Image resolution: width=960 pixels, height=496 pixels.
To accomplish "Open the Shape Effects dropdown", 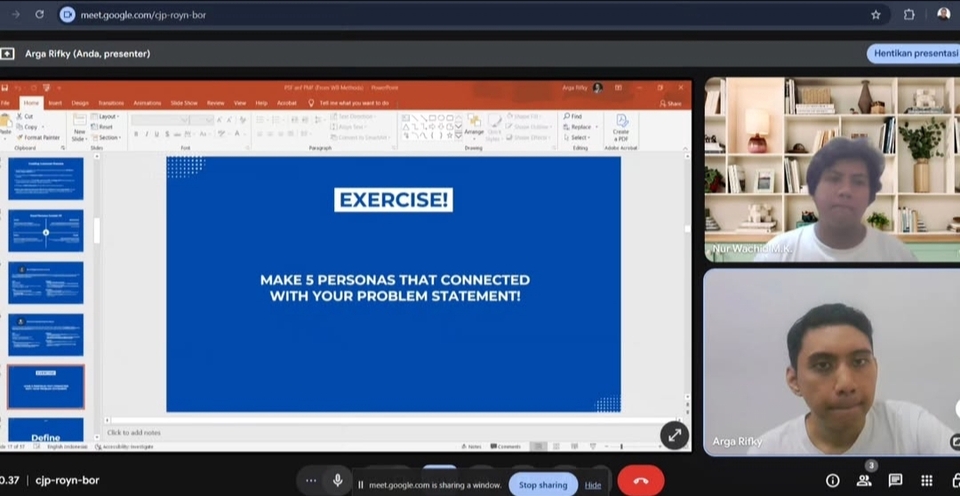I will 528,138.
